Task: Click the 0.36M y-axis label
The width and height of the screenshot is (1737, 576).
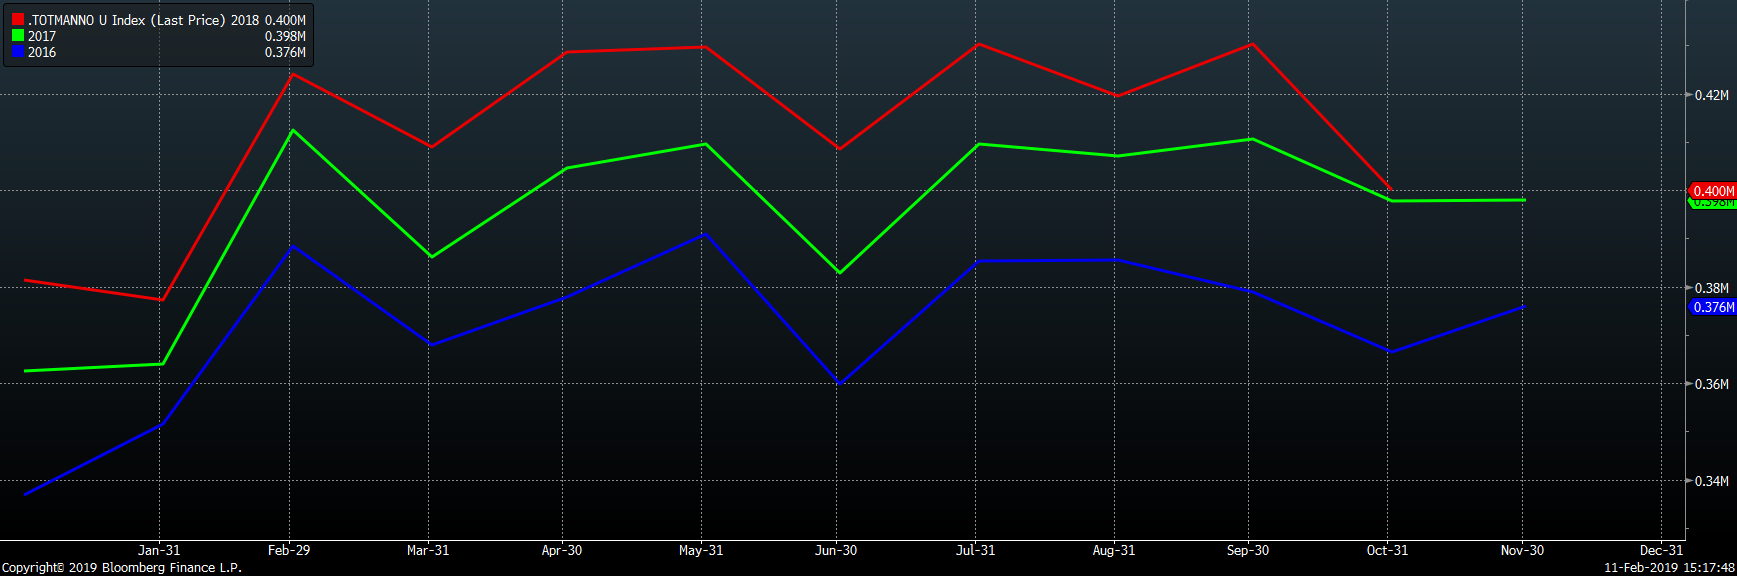Action: point(1711,384)
